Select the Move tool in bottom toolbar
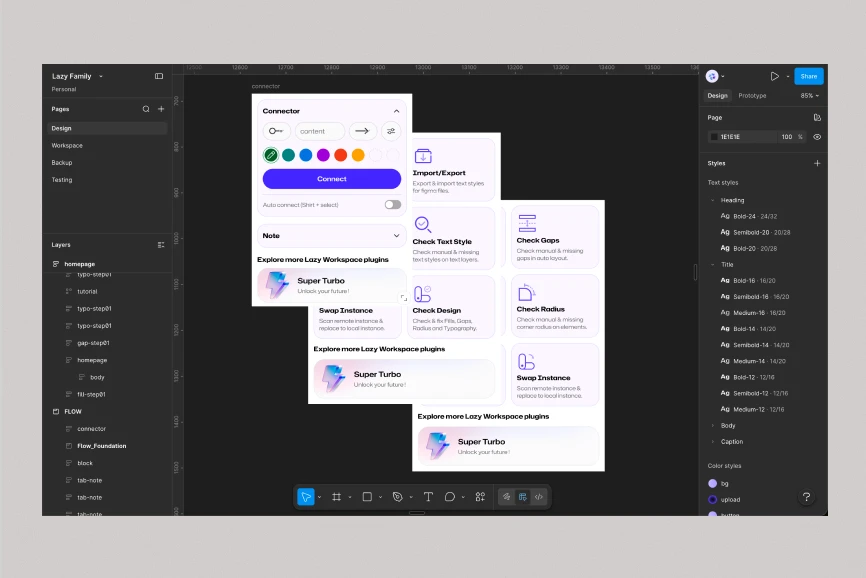 [x=306, y=497]
